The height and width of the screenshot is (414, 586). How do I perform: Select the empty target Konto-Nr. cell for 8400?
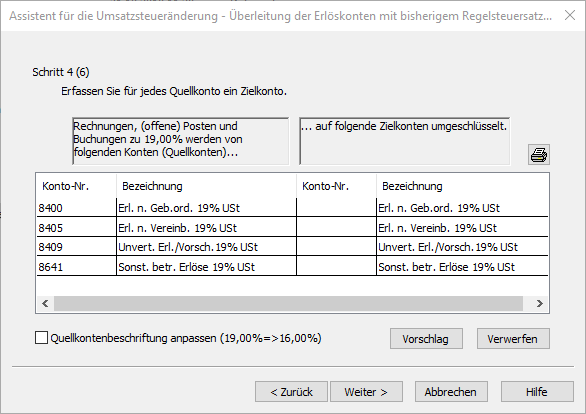pyautogui.click(x=336, y=207)
